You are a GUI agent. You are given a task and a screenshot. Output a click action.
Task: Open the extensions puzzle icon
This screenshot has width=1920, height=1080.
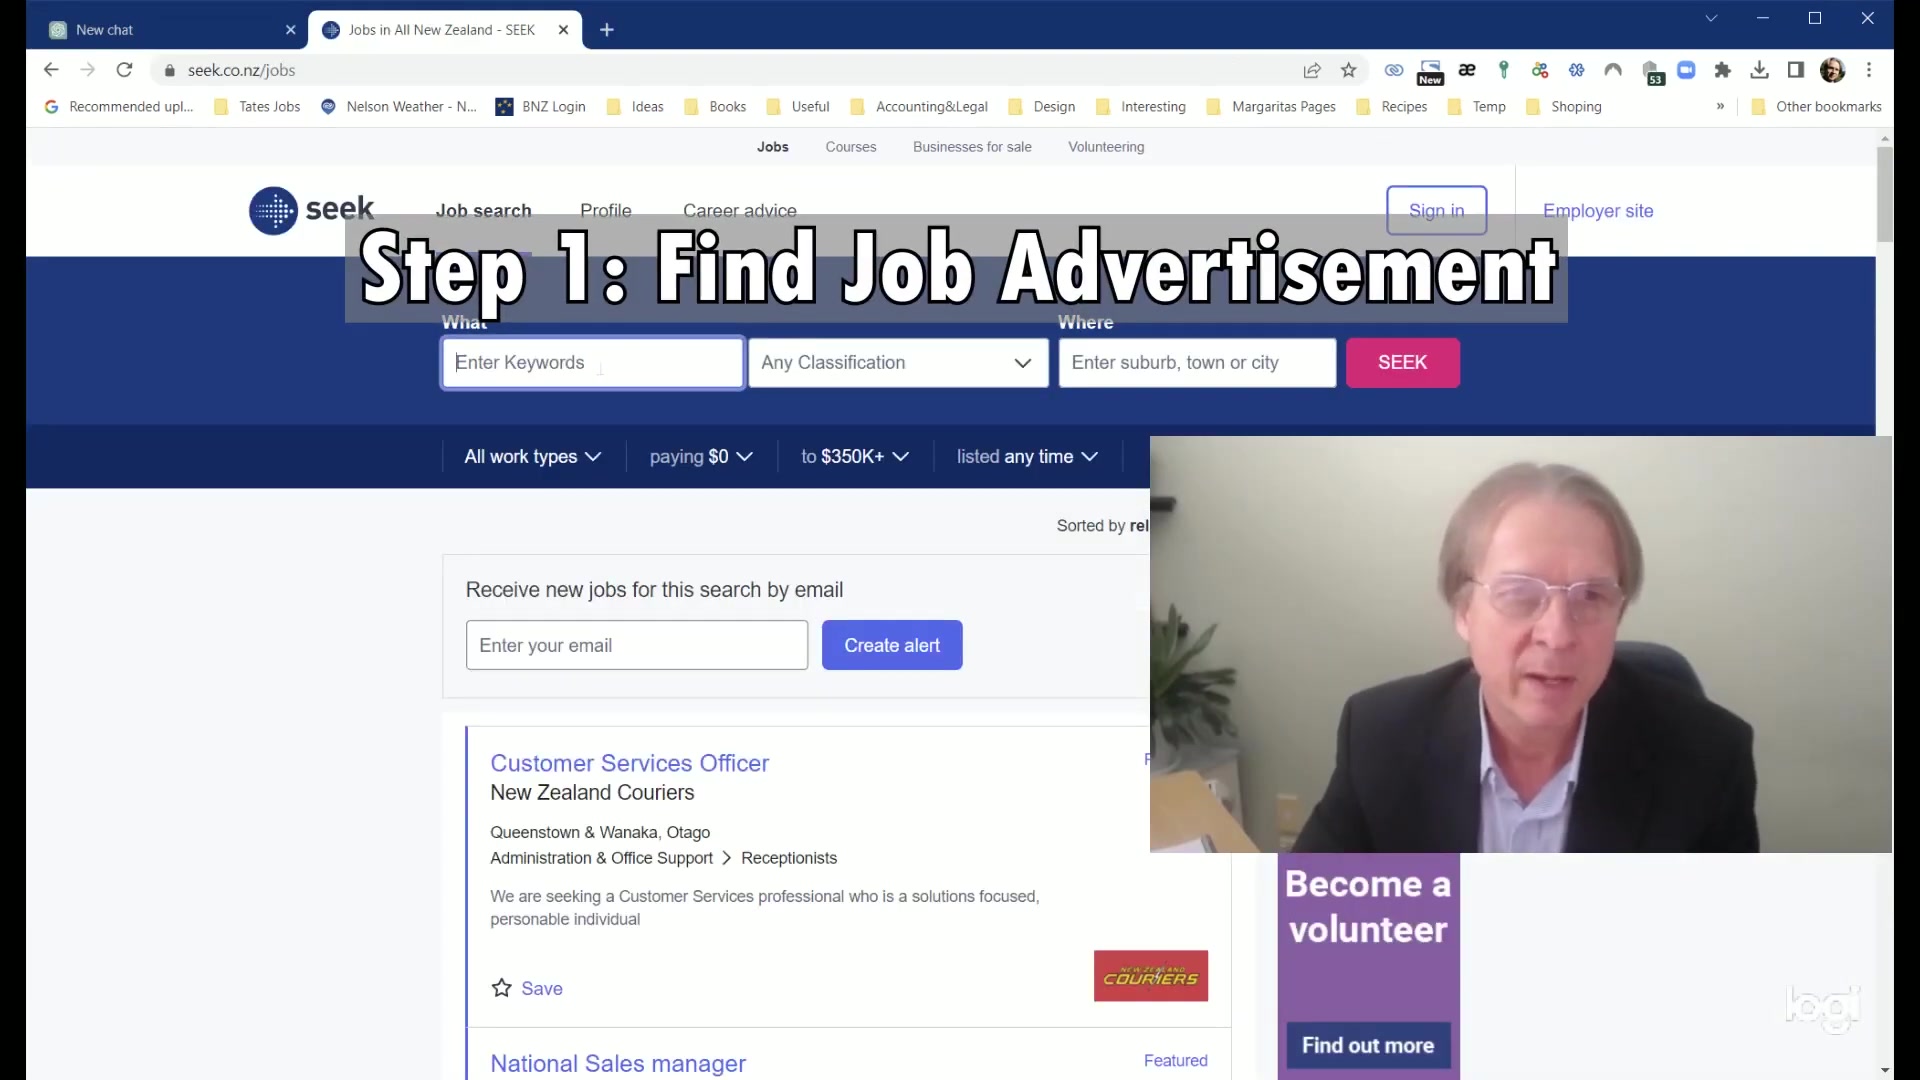click(1722, 70)
